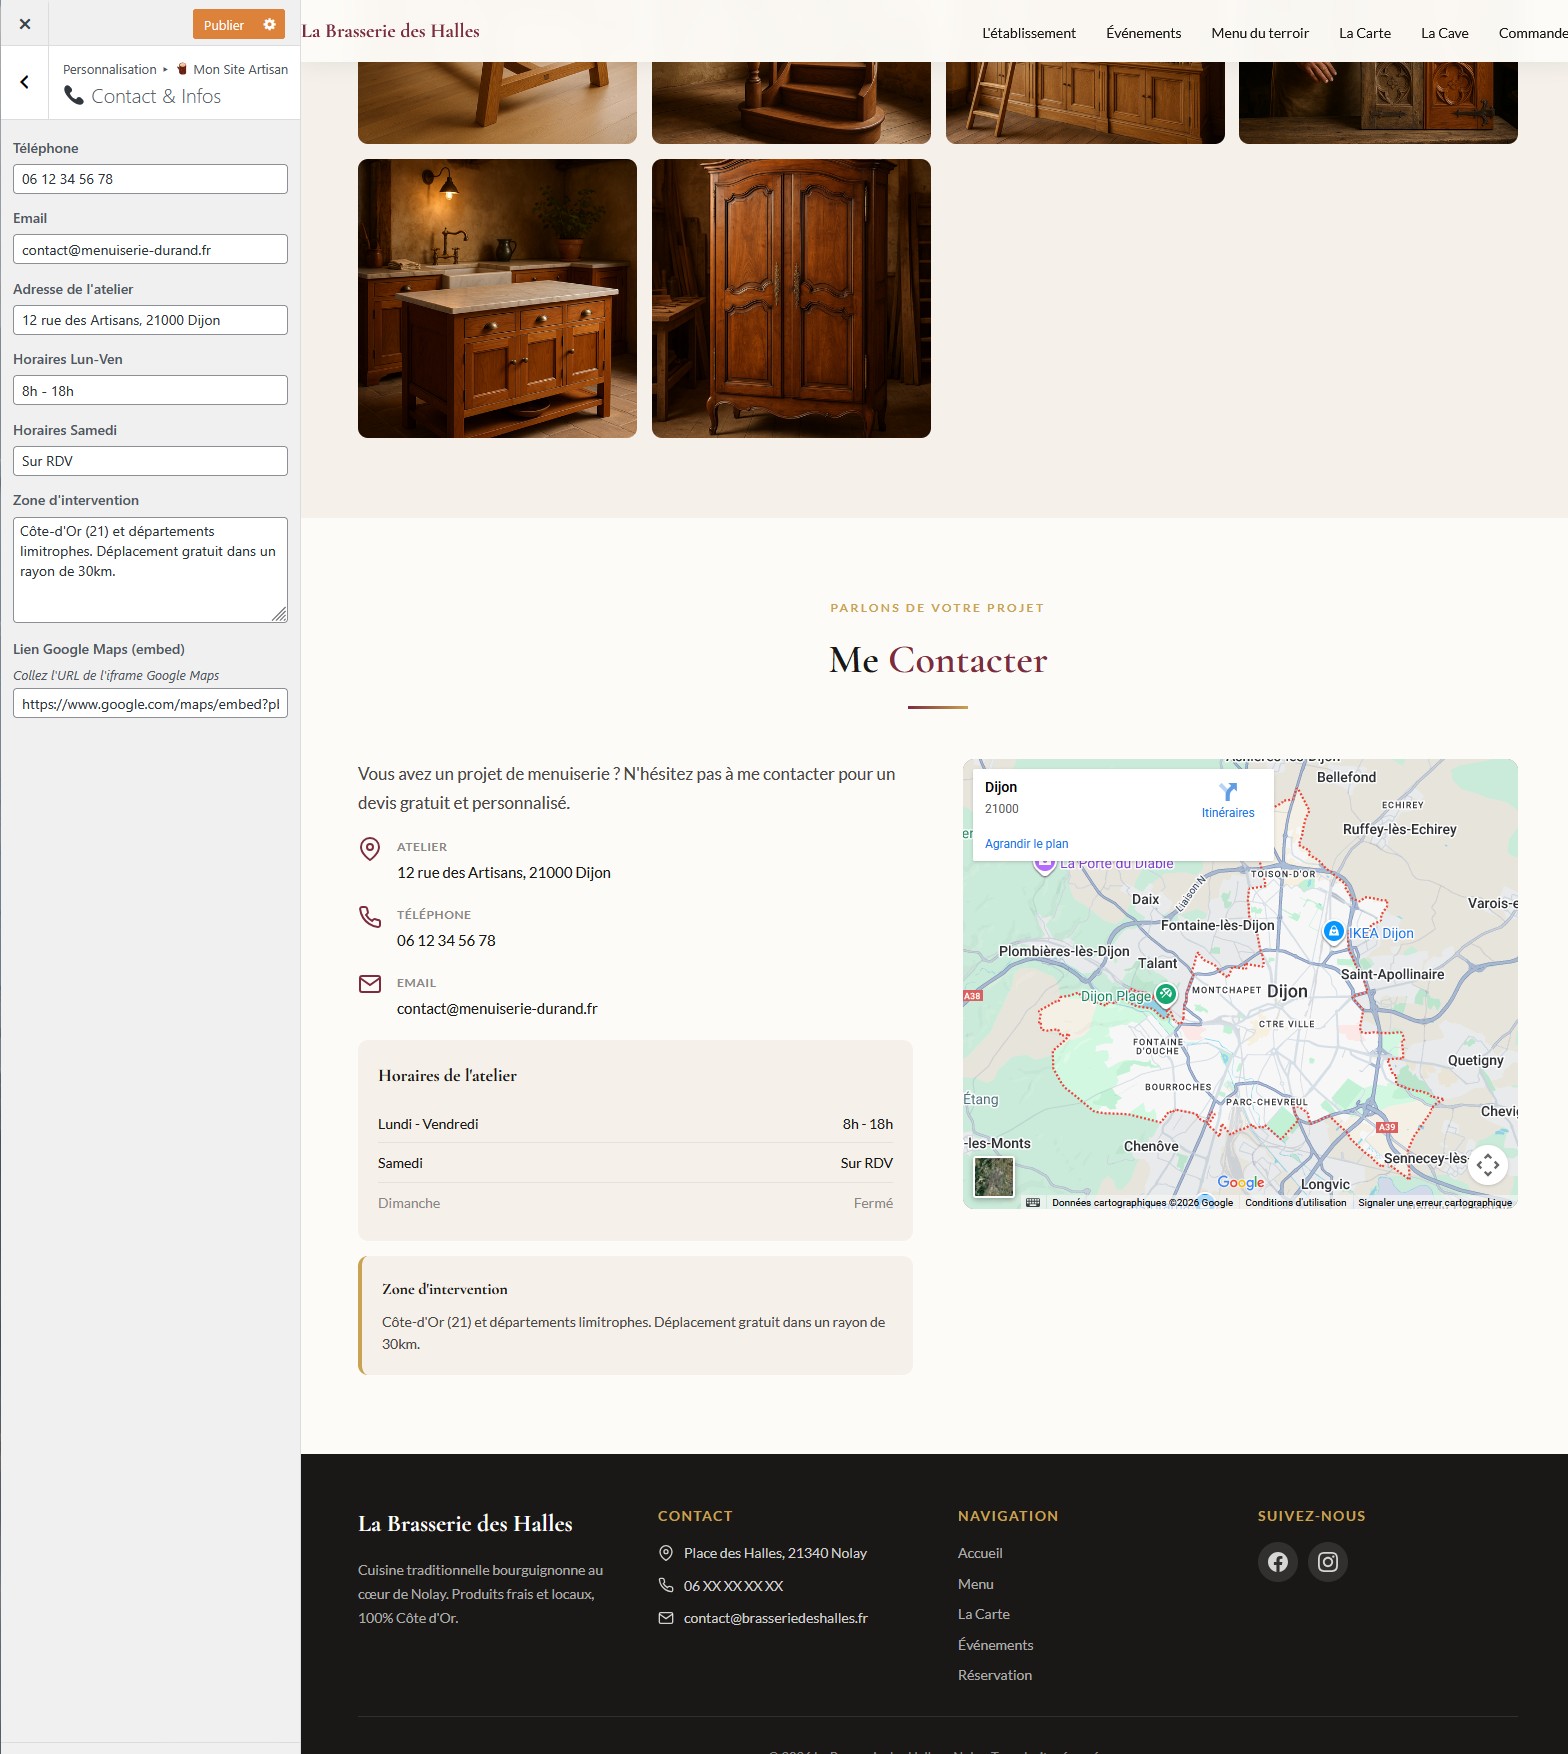Click footer phone icon
The image size is (1568, 1754).
(666, 1585)
